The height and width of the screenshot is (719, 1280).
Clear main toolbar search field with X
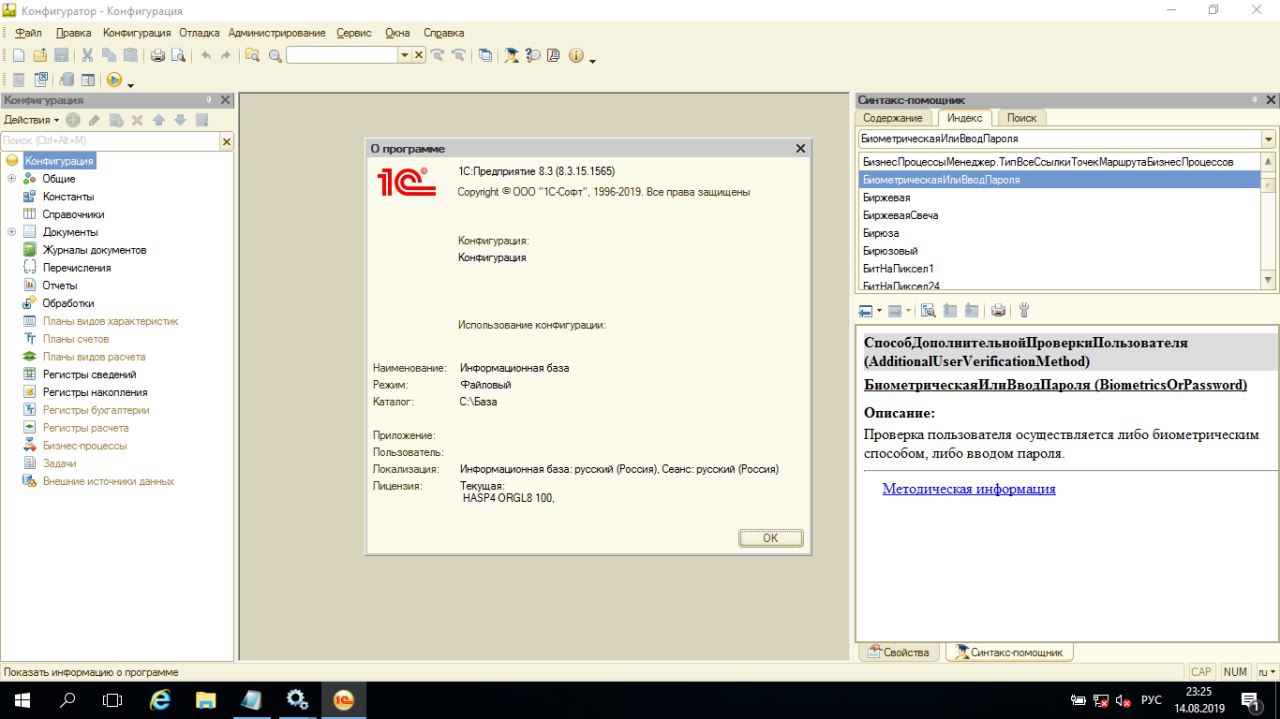419,56
